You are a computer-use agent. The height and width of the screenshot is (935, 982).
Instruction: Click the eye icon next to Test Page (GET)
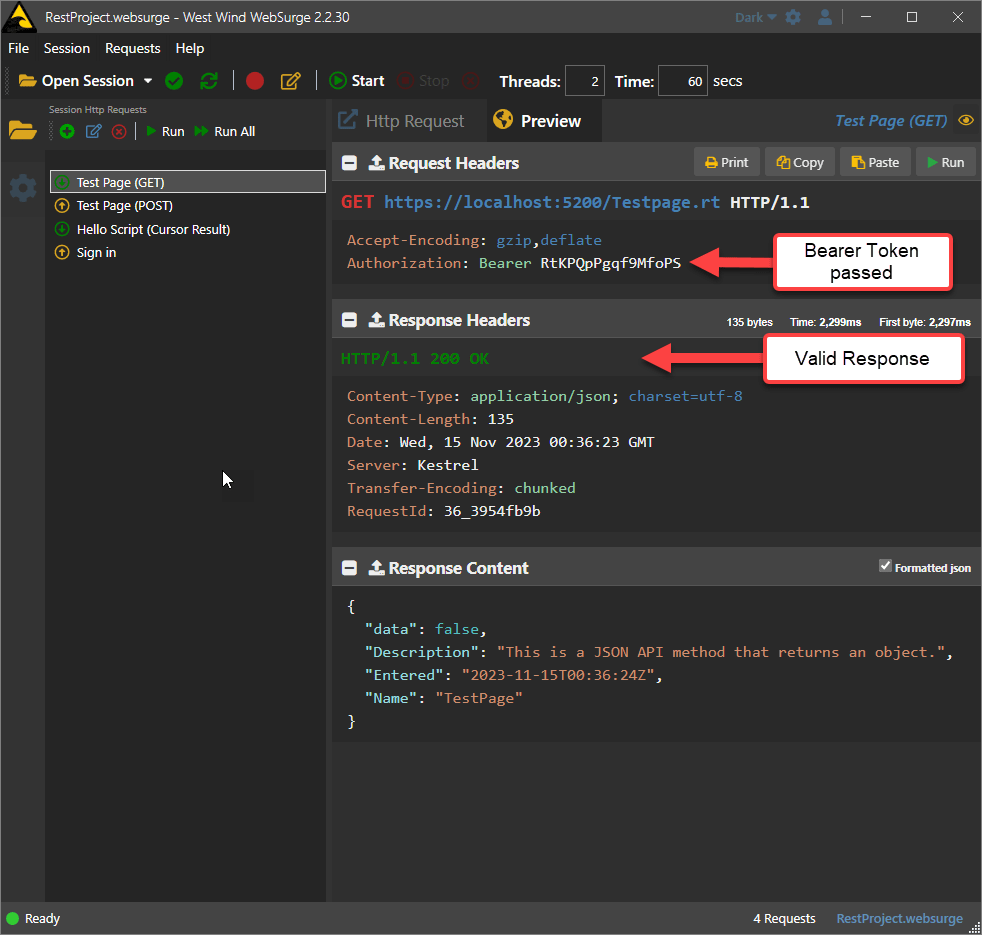click(966, 120)
